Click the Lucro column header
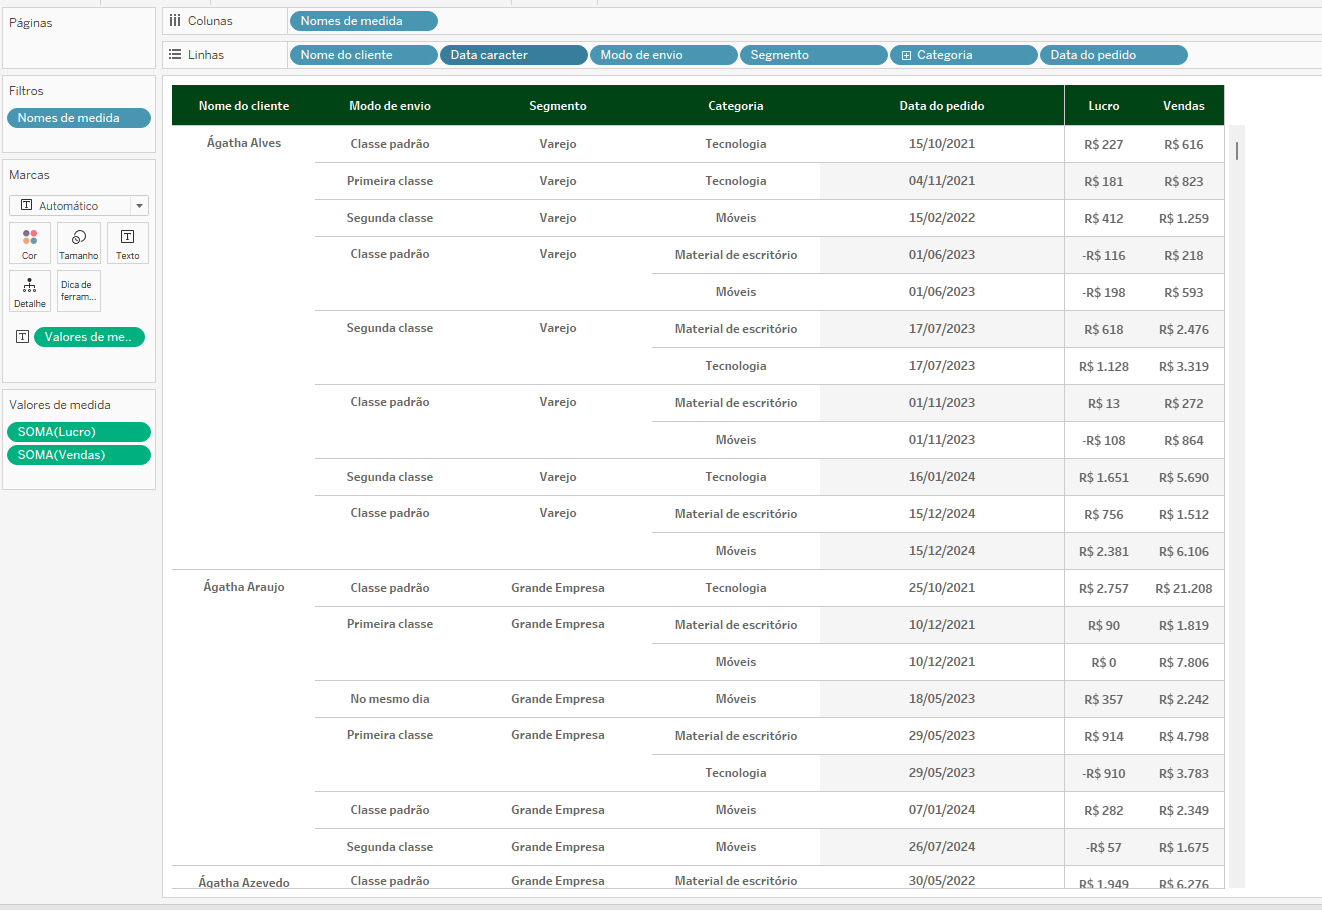This screenshot has width=1322, height=910. point(1104,106)
